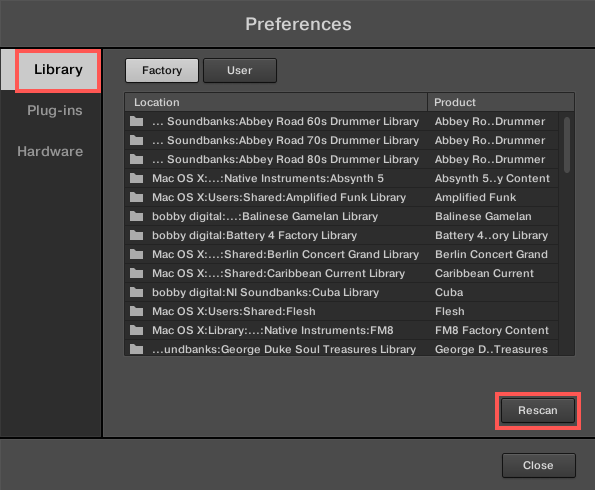Click the Rescan button
Screen dimensions: 595x490
coord(538,410)
